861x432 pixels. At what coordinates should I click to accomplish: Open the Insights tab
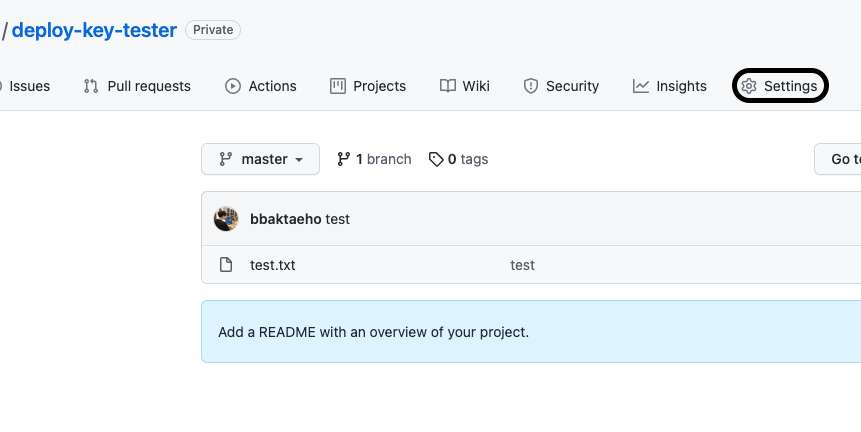click(x=681, y=86)
